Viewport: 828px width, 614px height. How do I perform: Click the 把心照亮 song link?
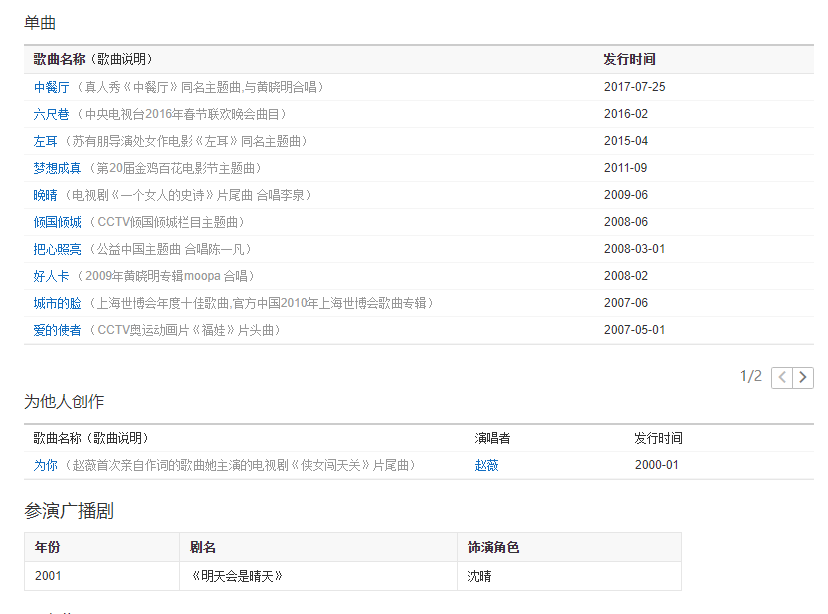pyautogui.click(x=57, y=249)
